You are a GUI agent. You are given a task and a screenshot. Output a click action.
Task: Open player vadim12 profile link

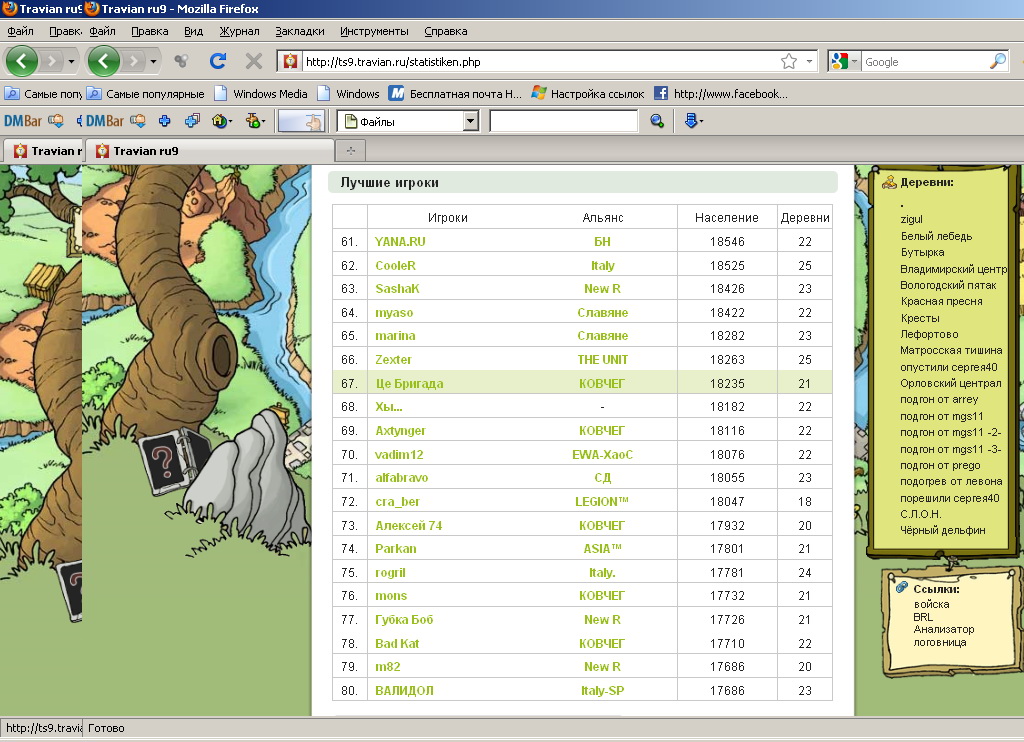pos(399,455)
